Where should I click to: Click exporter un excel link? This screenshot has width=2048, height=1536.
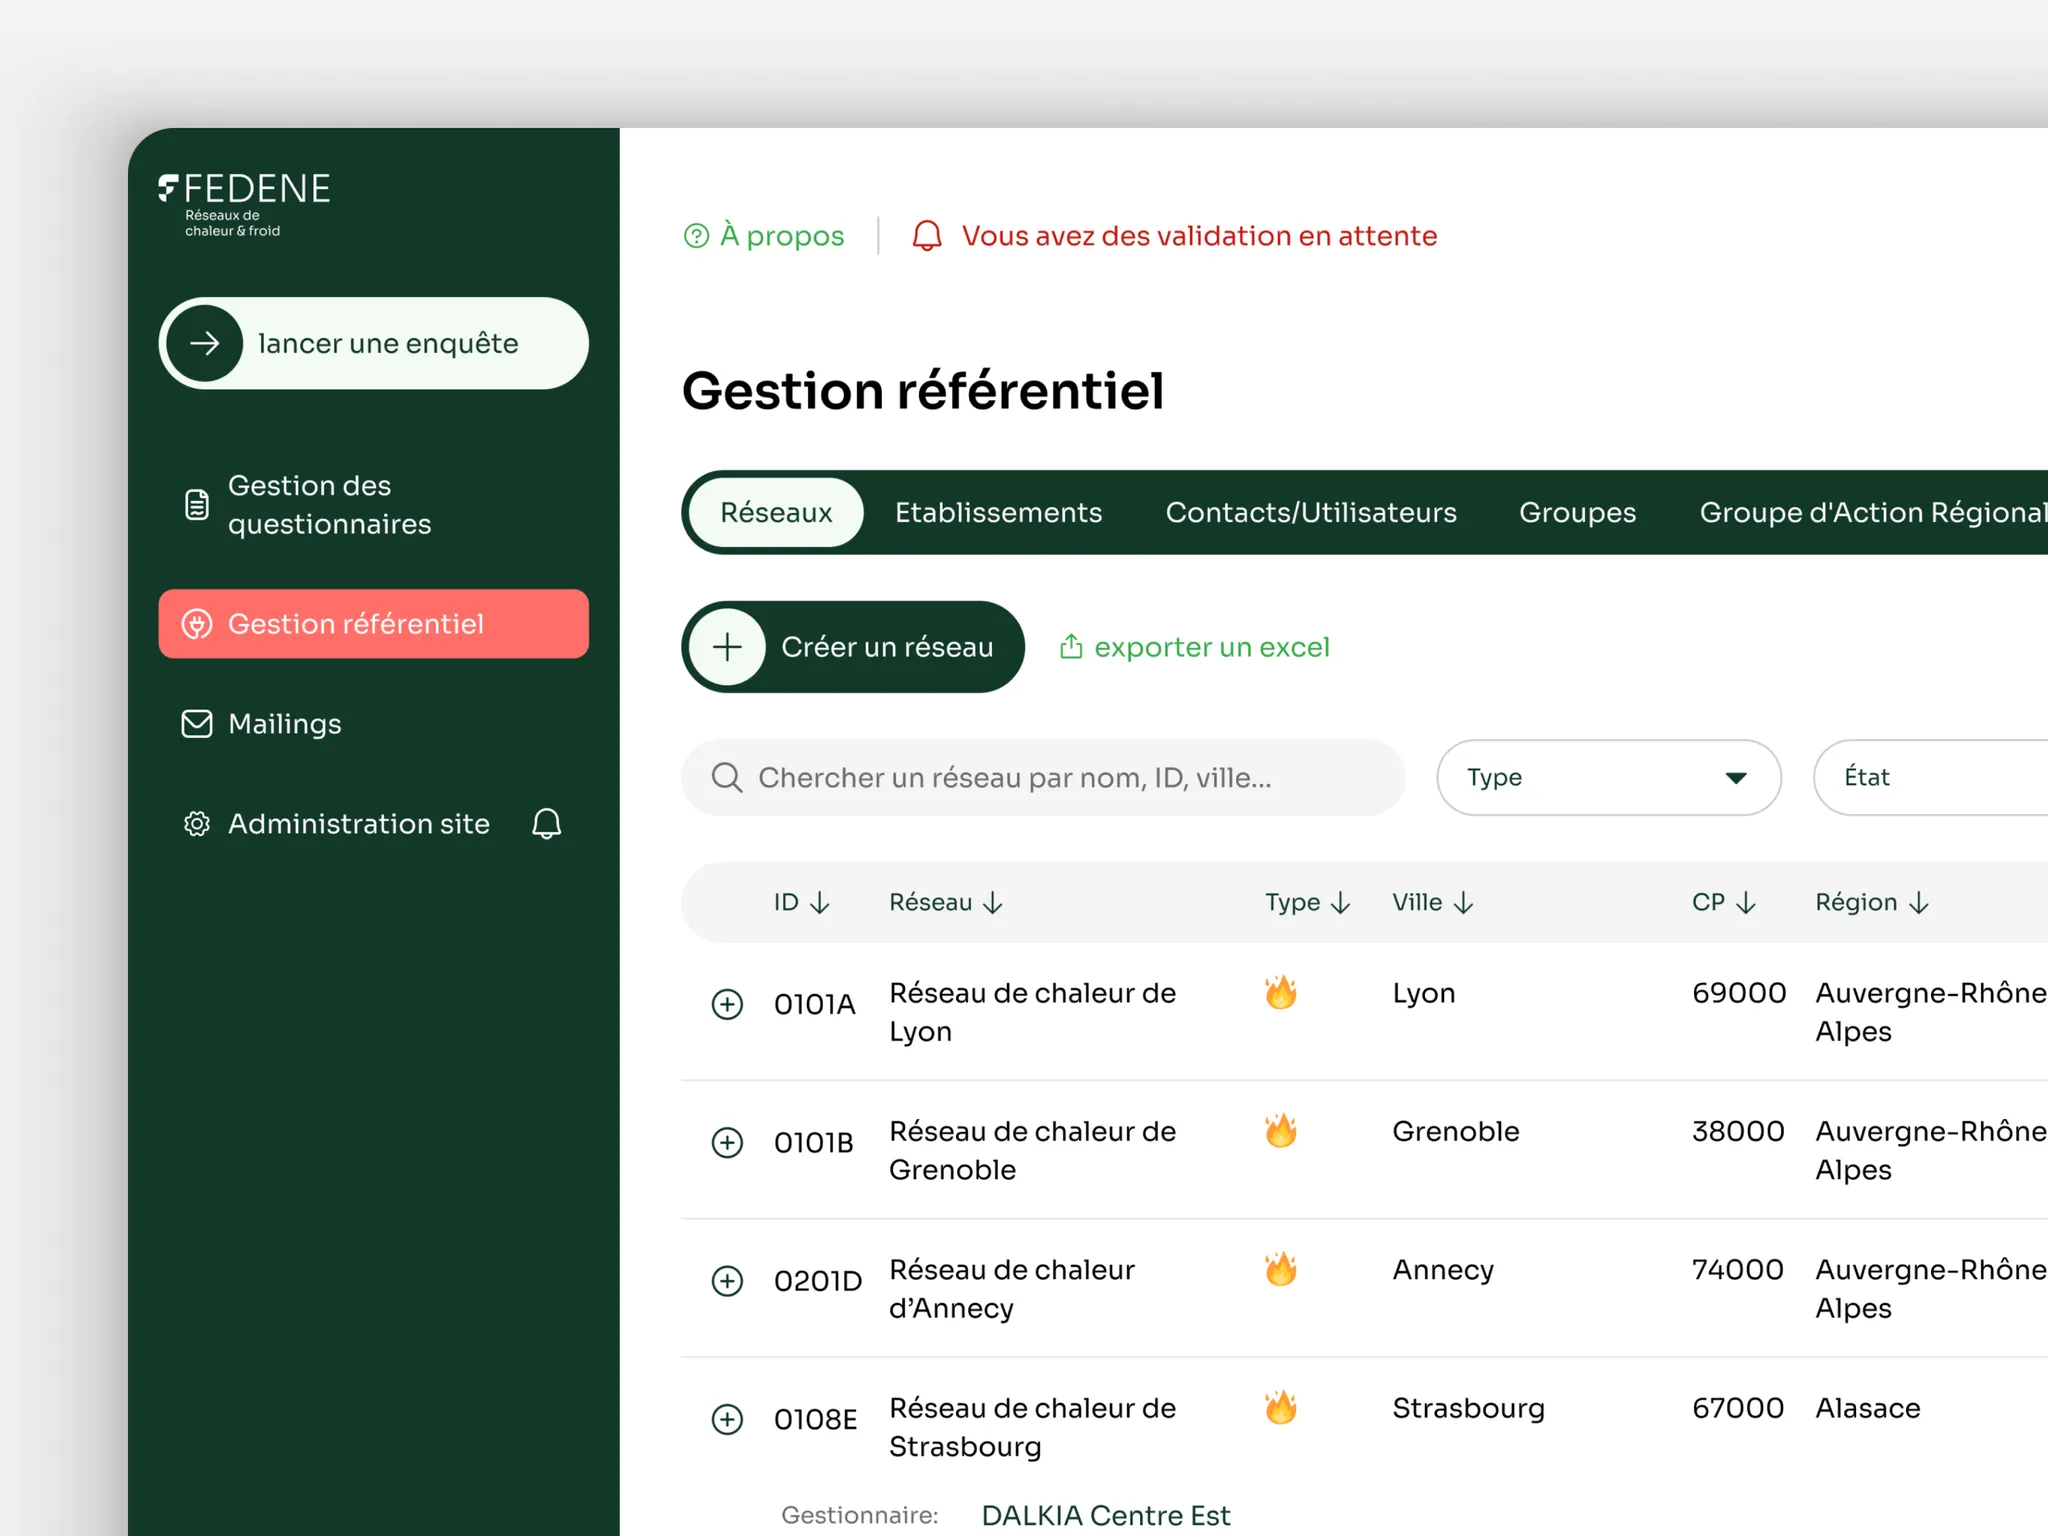1195,647
